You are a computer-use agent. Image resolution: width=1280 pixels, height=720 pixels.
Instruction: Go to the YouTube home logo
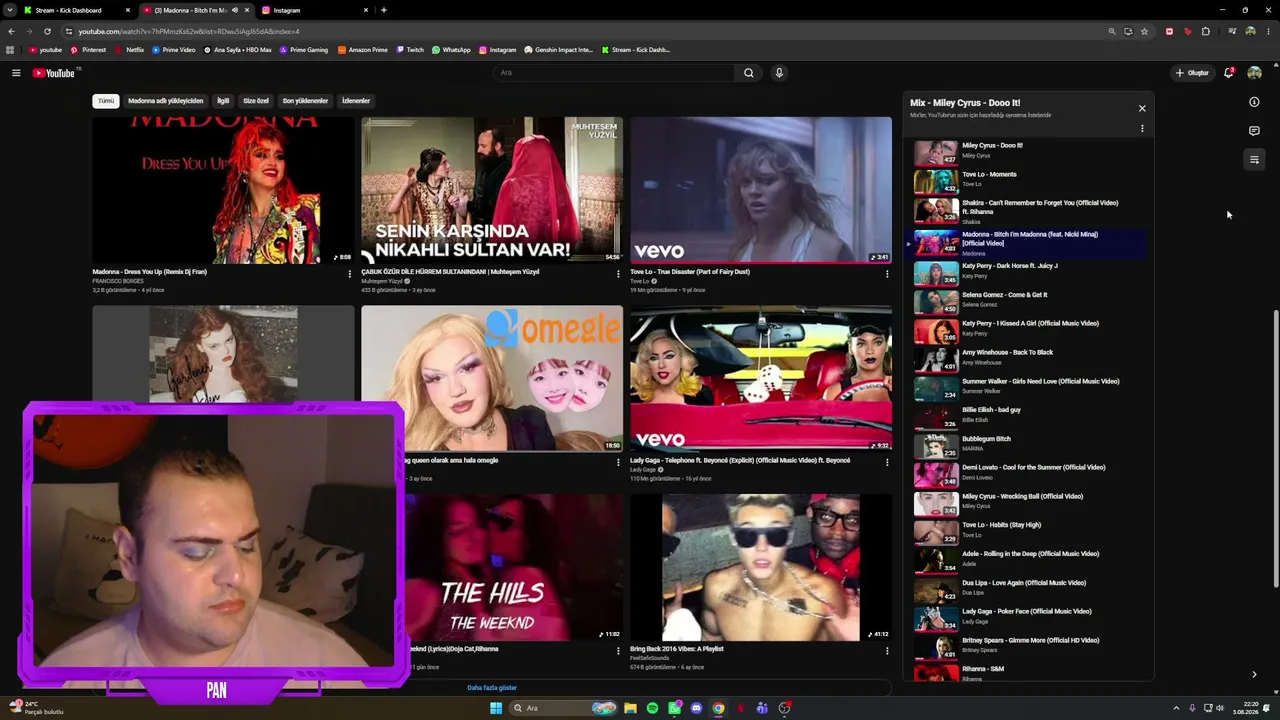tap(54, 73)
